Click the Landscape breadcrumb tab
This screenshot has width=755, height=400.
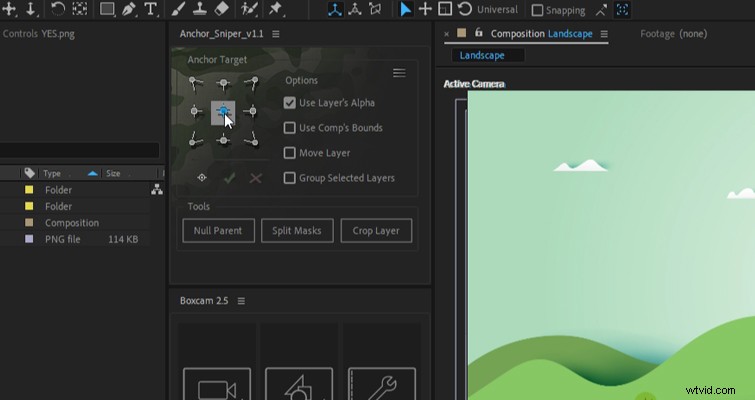click(x=482, y=55)
